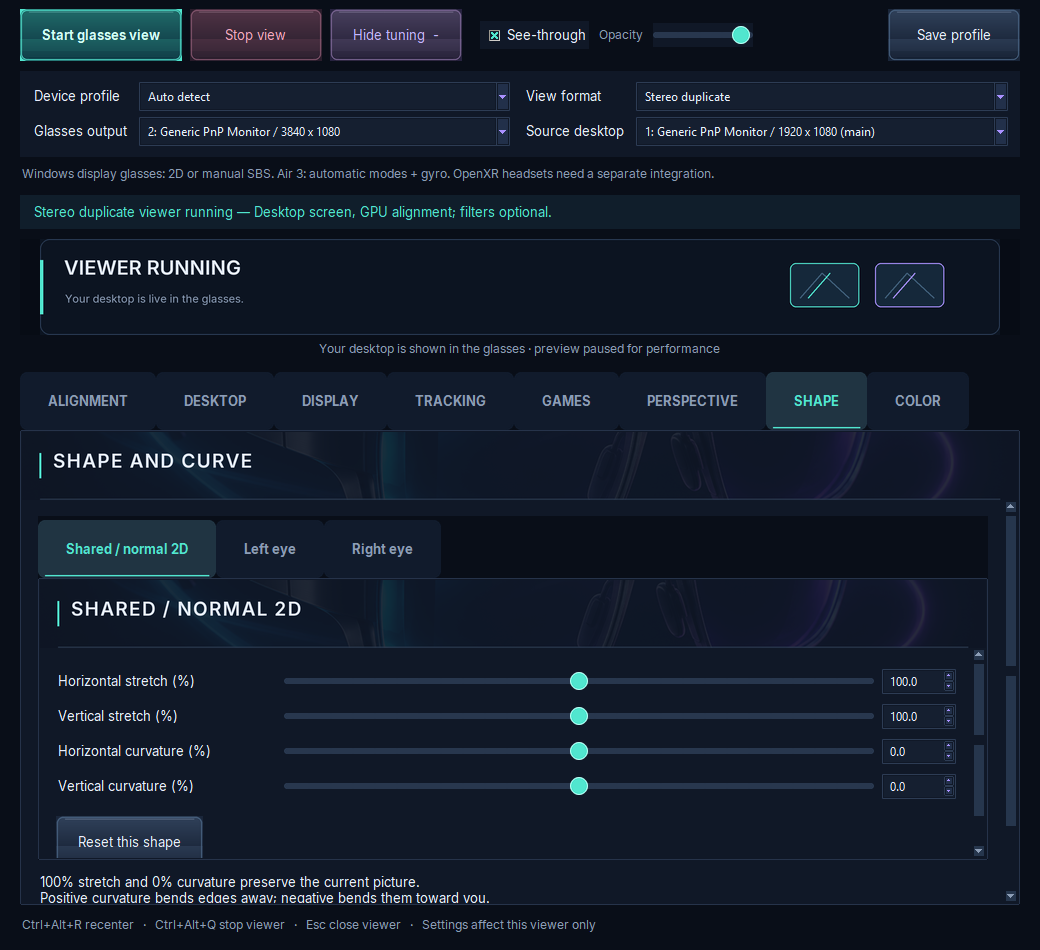1040x950 pixels.
Task: Open the View format dropdown
Action: (x=821, y=97)
